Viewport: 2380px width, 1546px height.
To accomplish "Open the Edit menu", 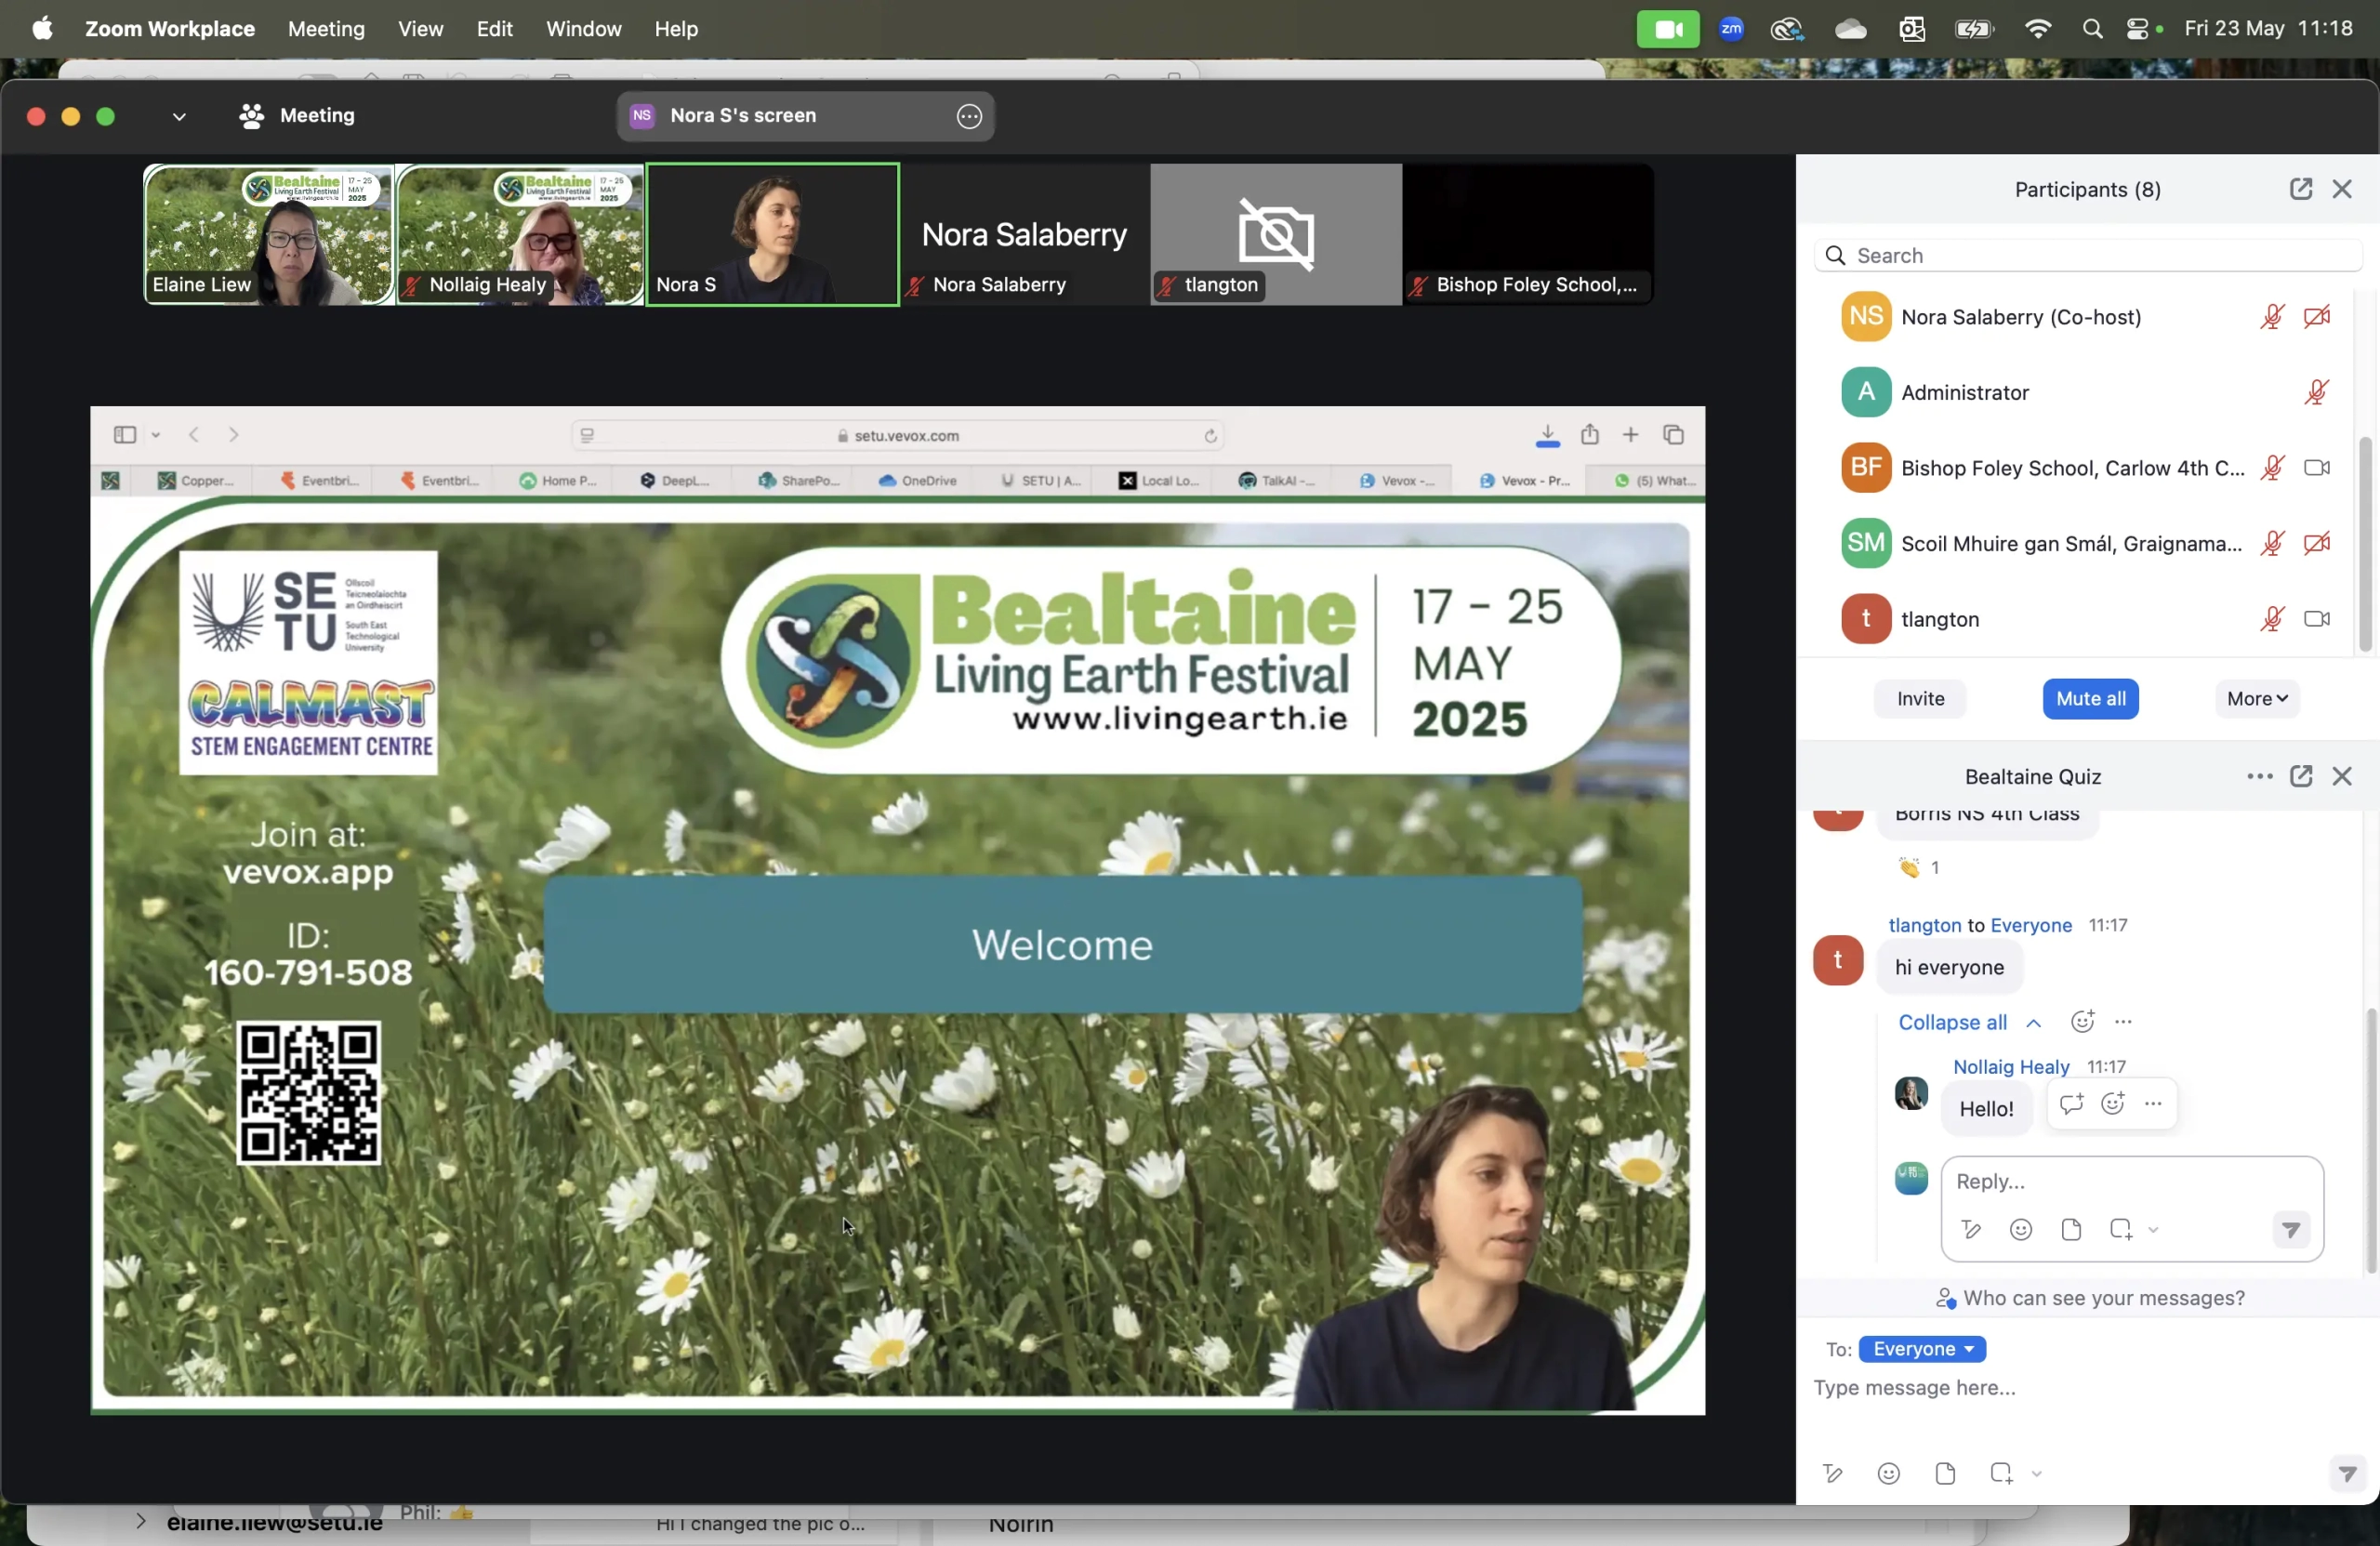I will (x=494, y=28).
